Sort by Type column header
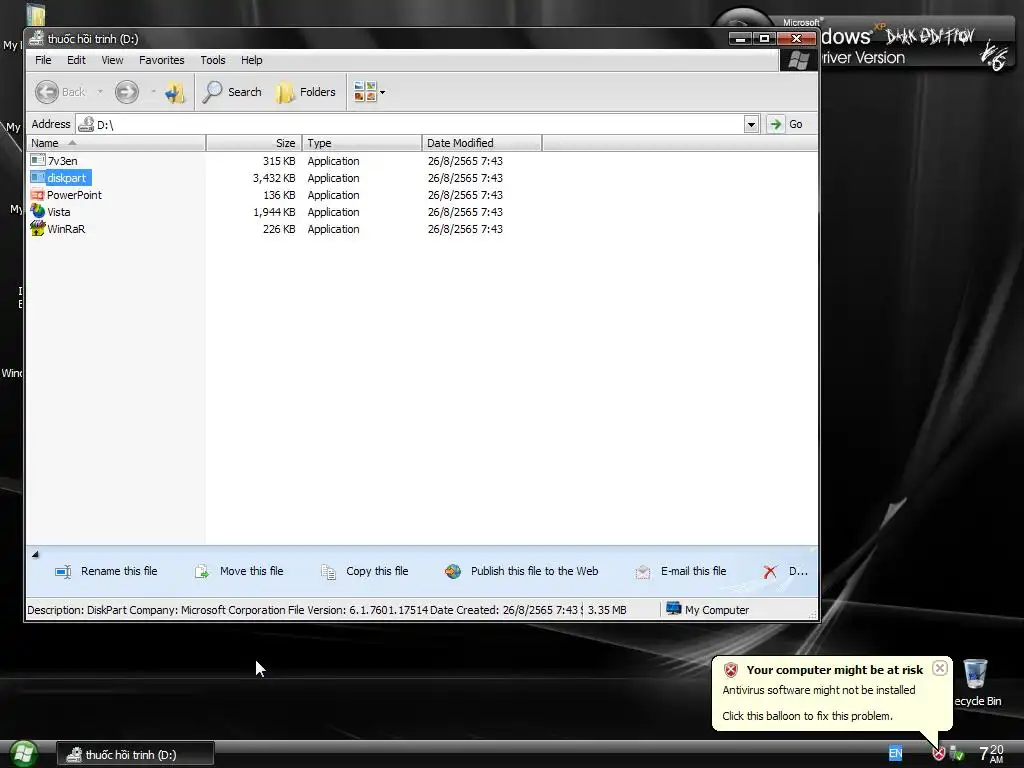Screen dimensions: 1024x768 [x=362, y=143]
